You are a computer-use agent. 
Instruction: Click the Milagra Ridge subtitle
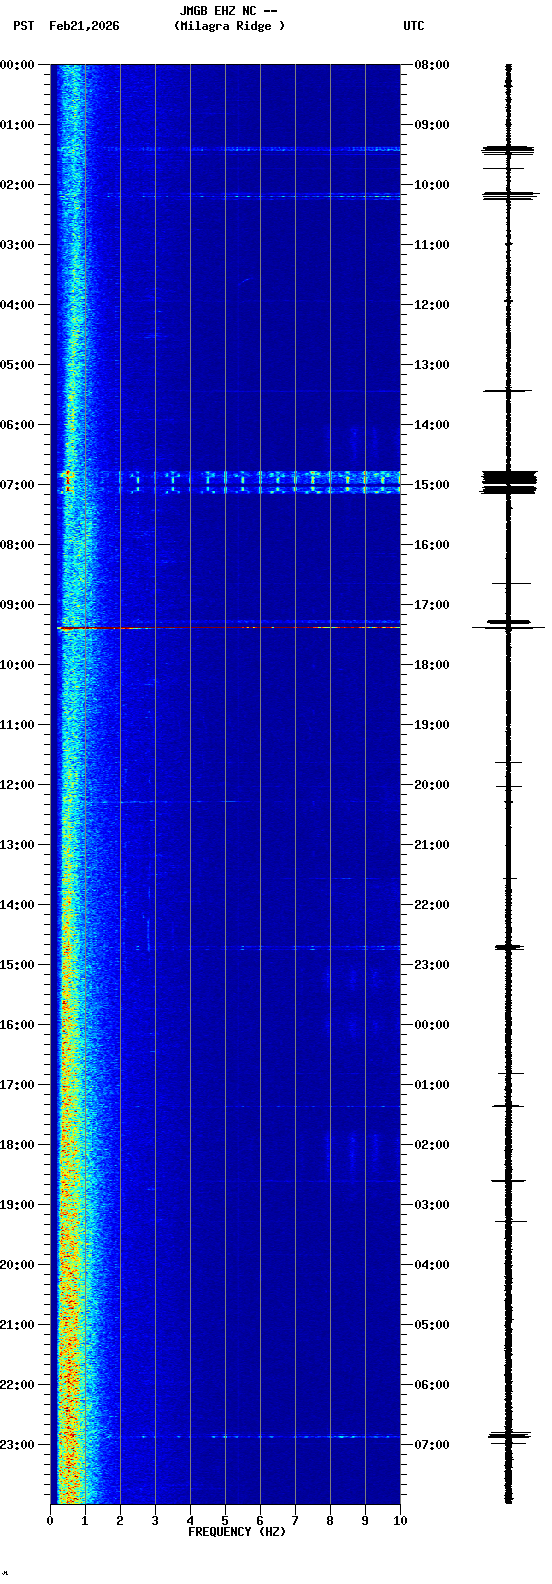229,26
